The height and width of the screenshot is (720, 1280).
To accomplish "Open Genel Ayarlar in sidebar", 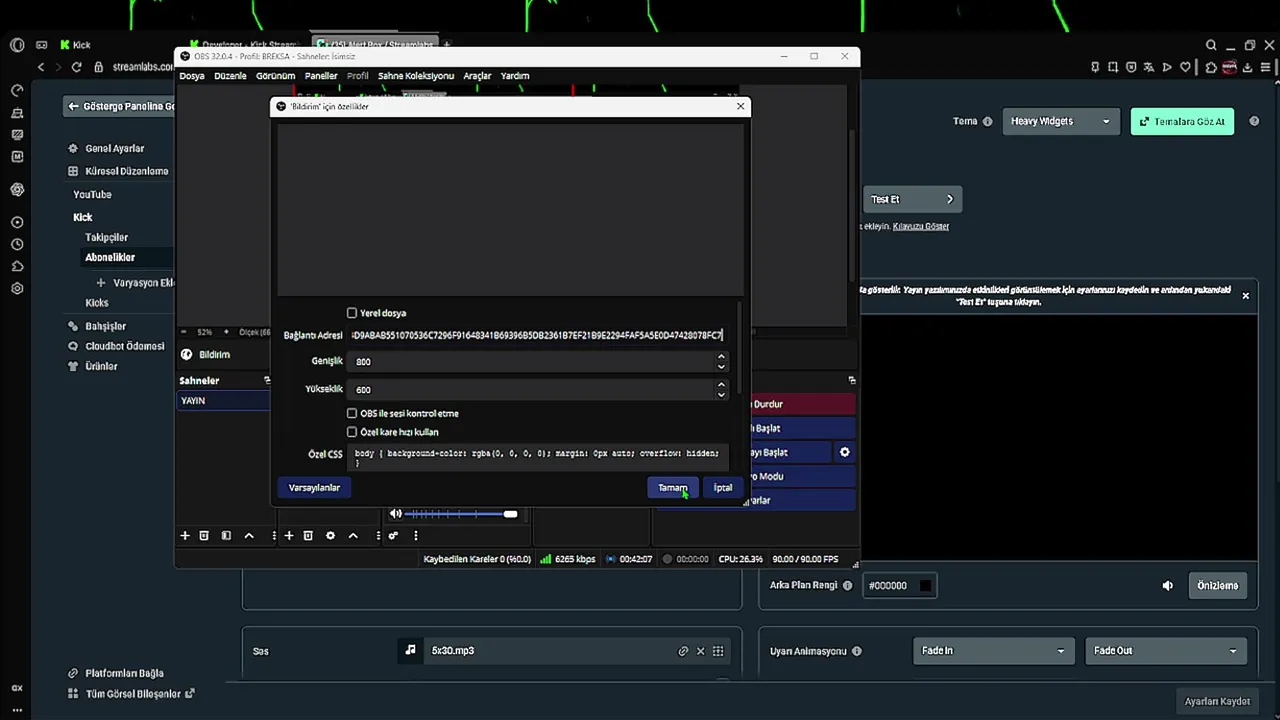I will pos(114,149).
